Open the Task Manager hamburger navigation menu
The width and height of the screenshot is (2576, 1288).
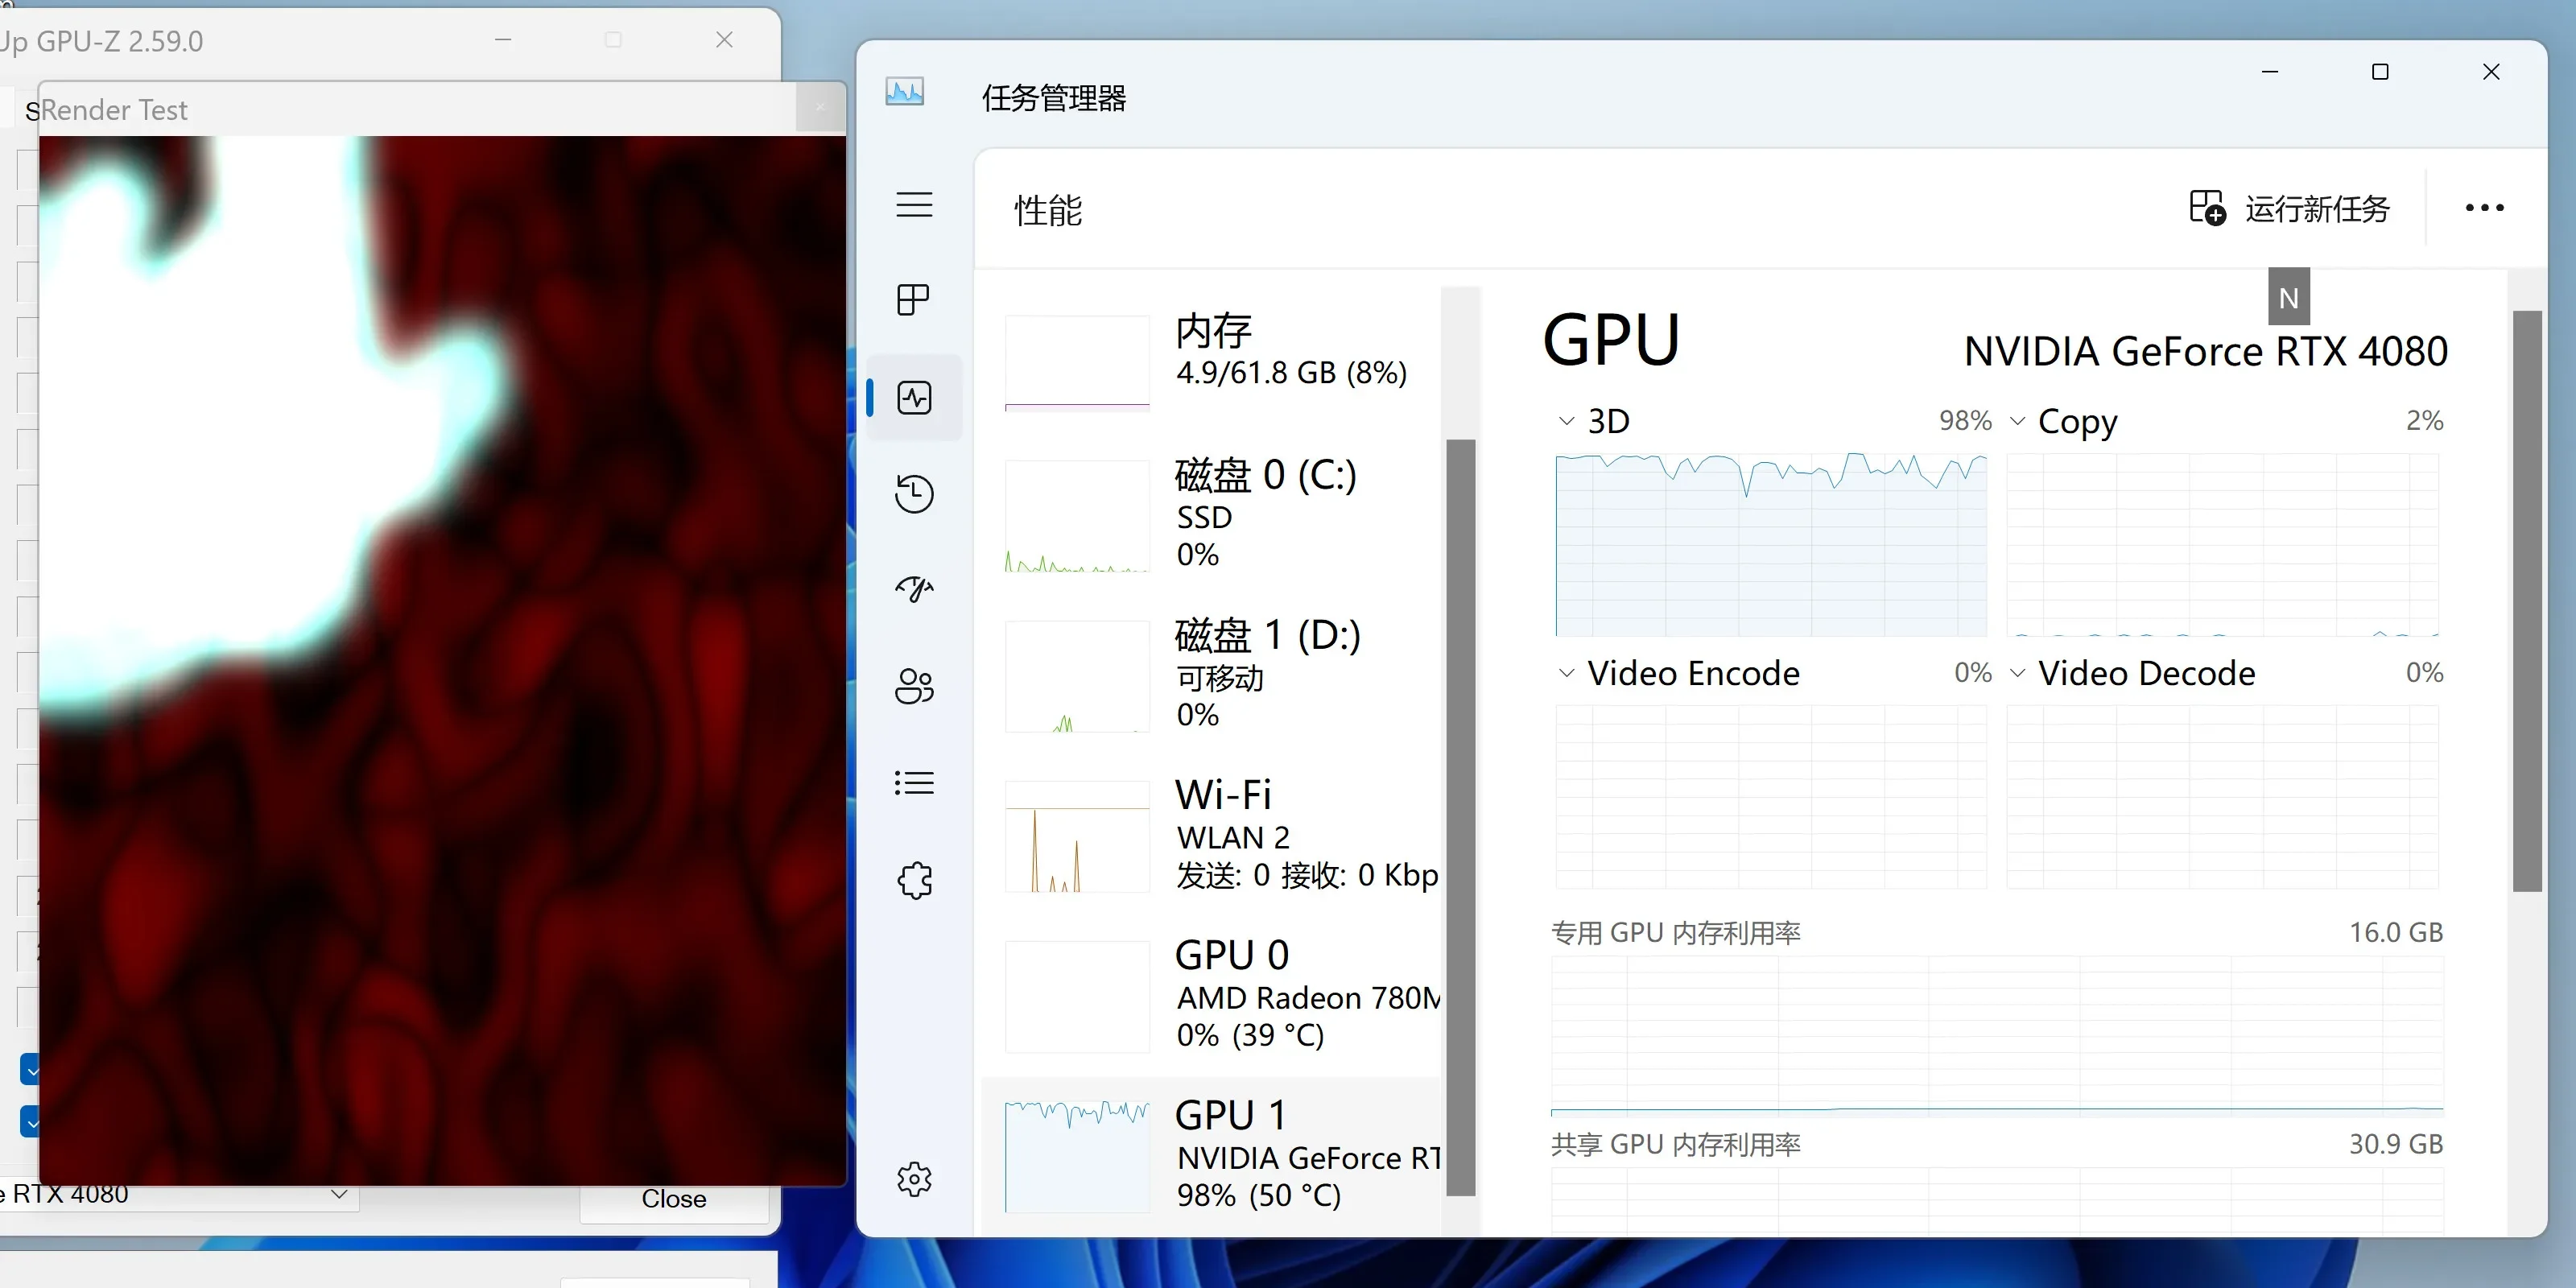pyautogui.click(x=914, y=205)
